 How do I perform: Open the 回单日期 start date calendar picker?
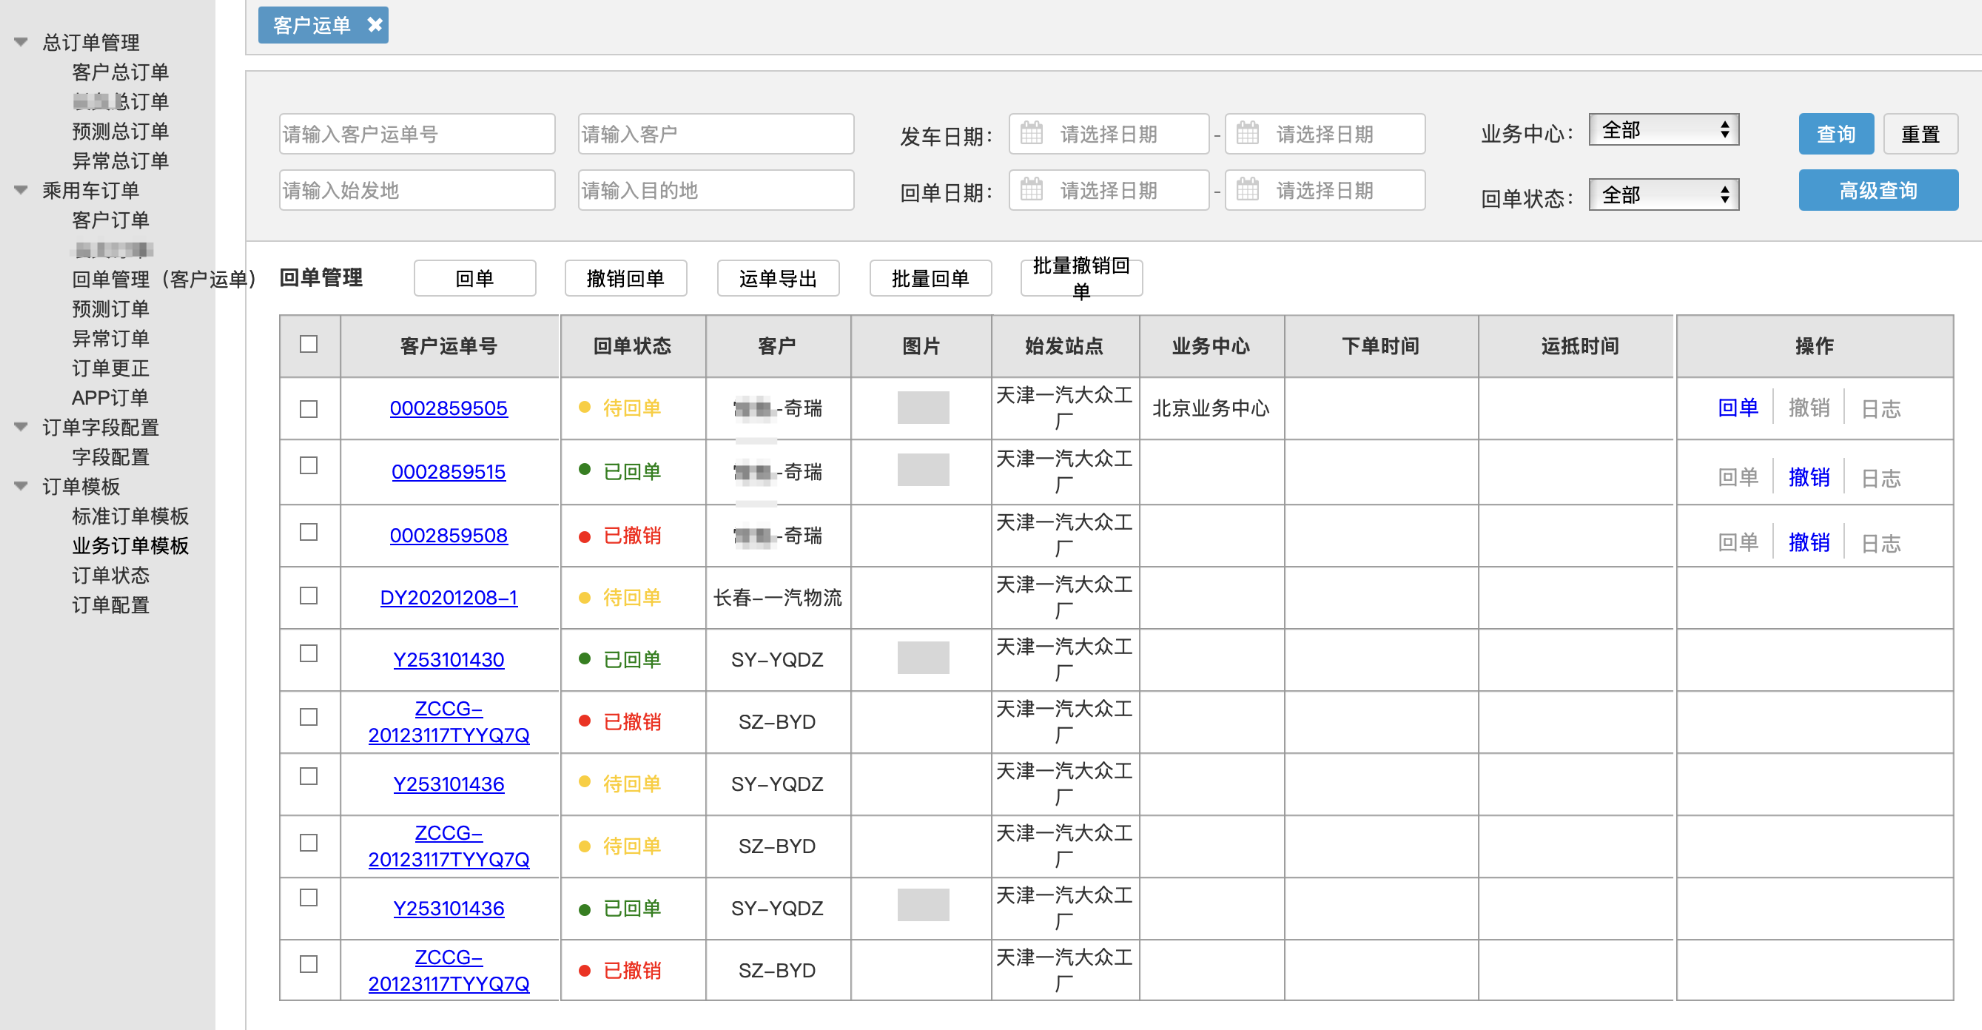pyautogui.click(x=1030, y=190)
